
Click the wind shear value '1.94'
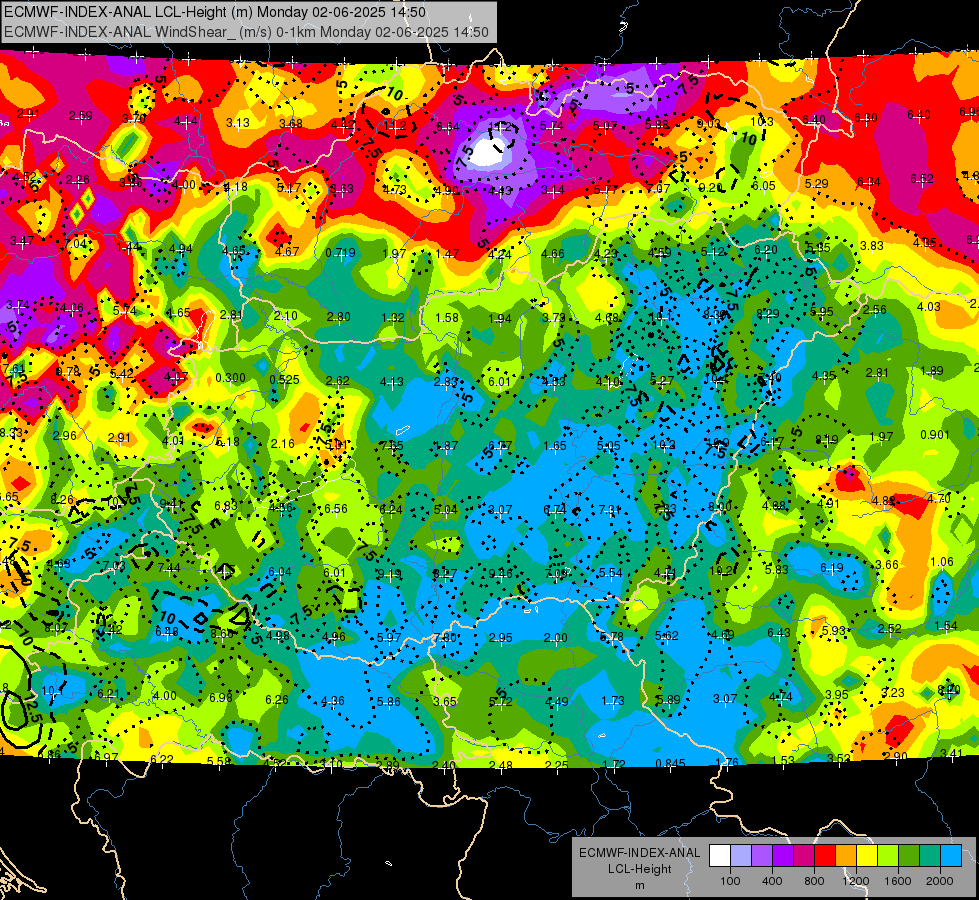coord(500,319)
